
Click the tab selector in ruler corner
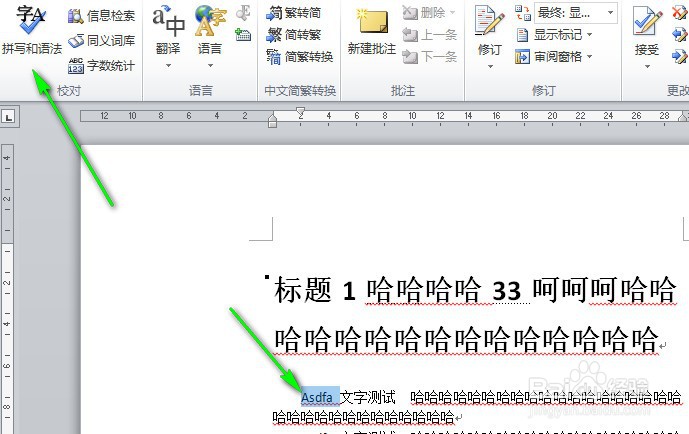coord(9,117)
